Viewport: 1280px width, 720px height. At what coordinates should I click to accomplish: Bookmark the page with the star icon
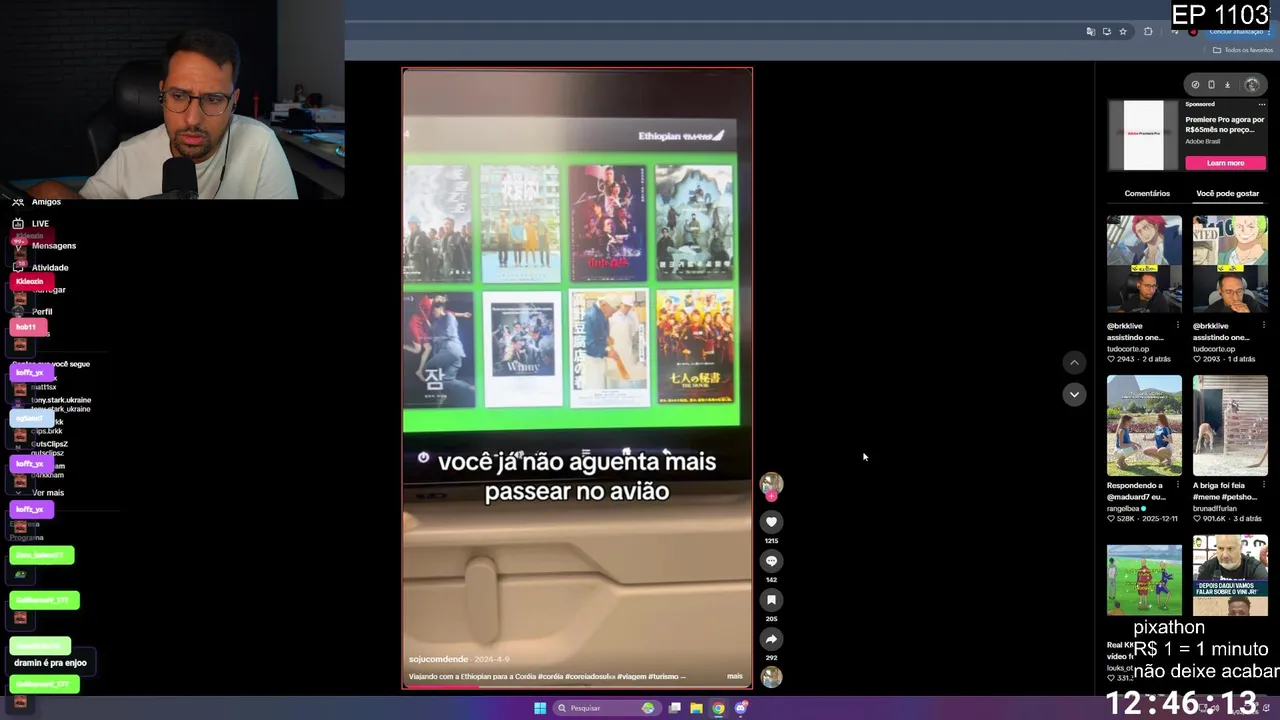click(x=1123, y=32)
